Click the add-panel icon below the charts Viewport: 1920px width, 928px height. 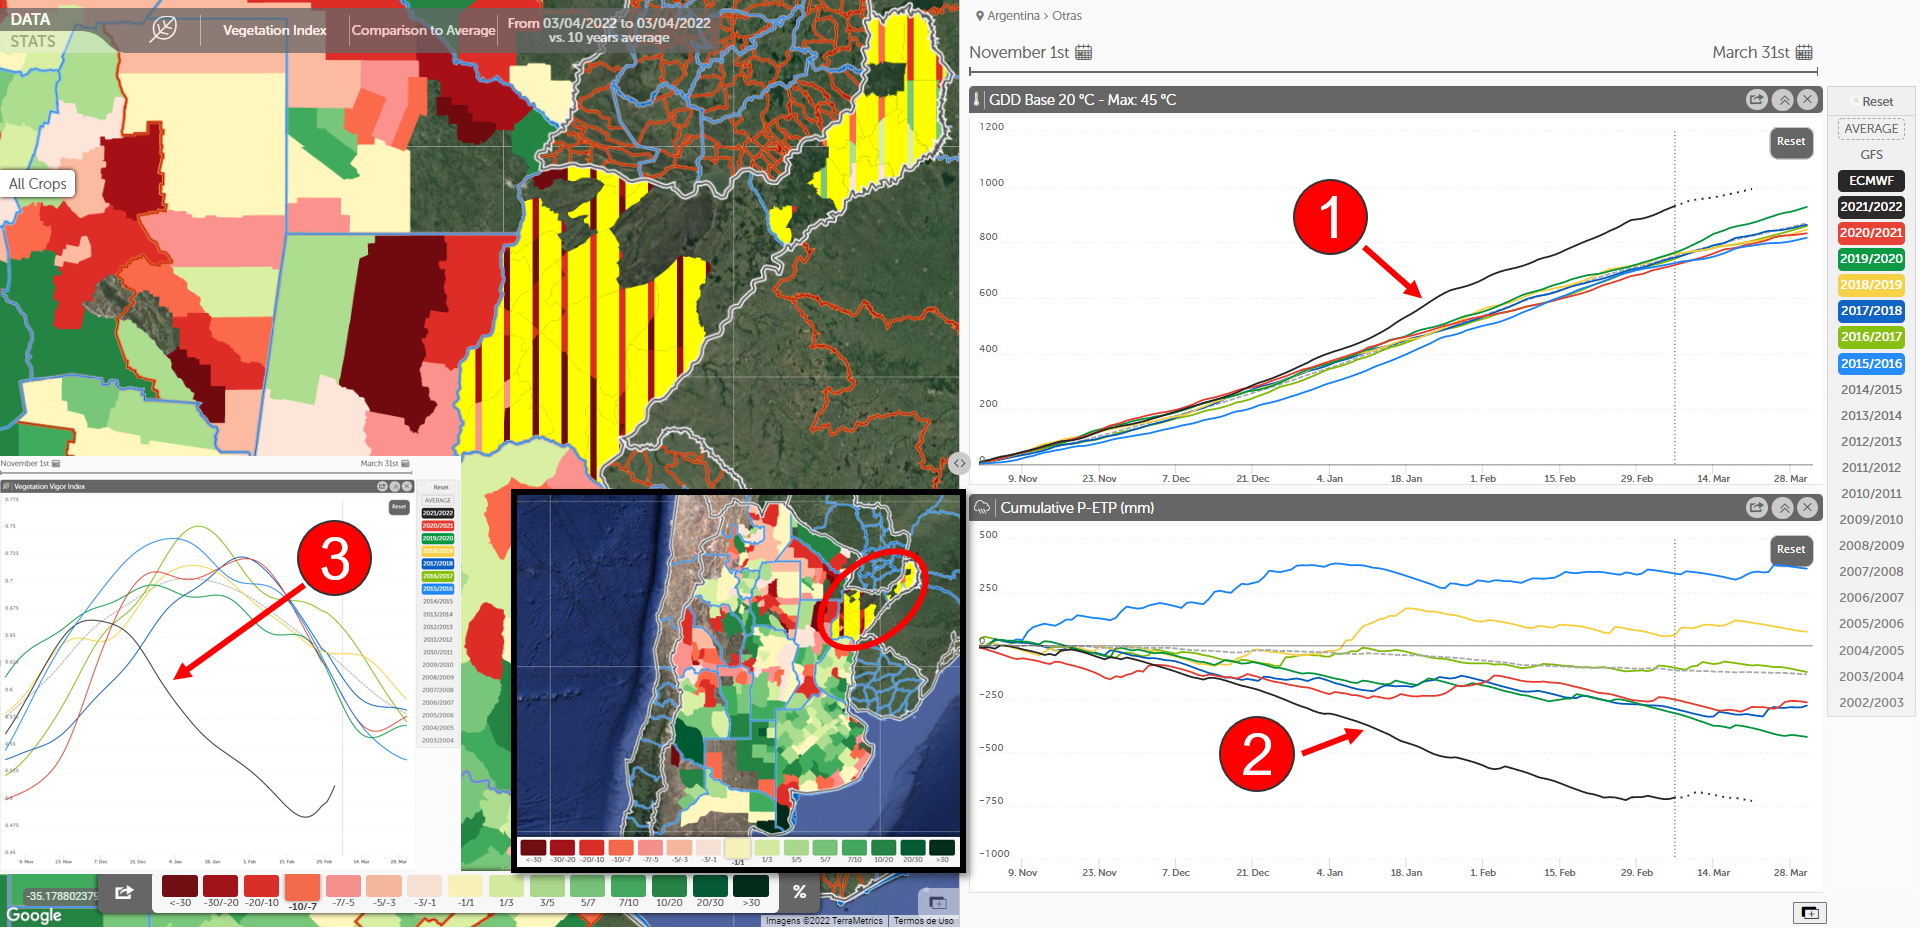pos(1810,912)
